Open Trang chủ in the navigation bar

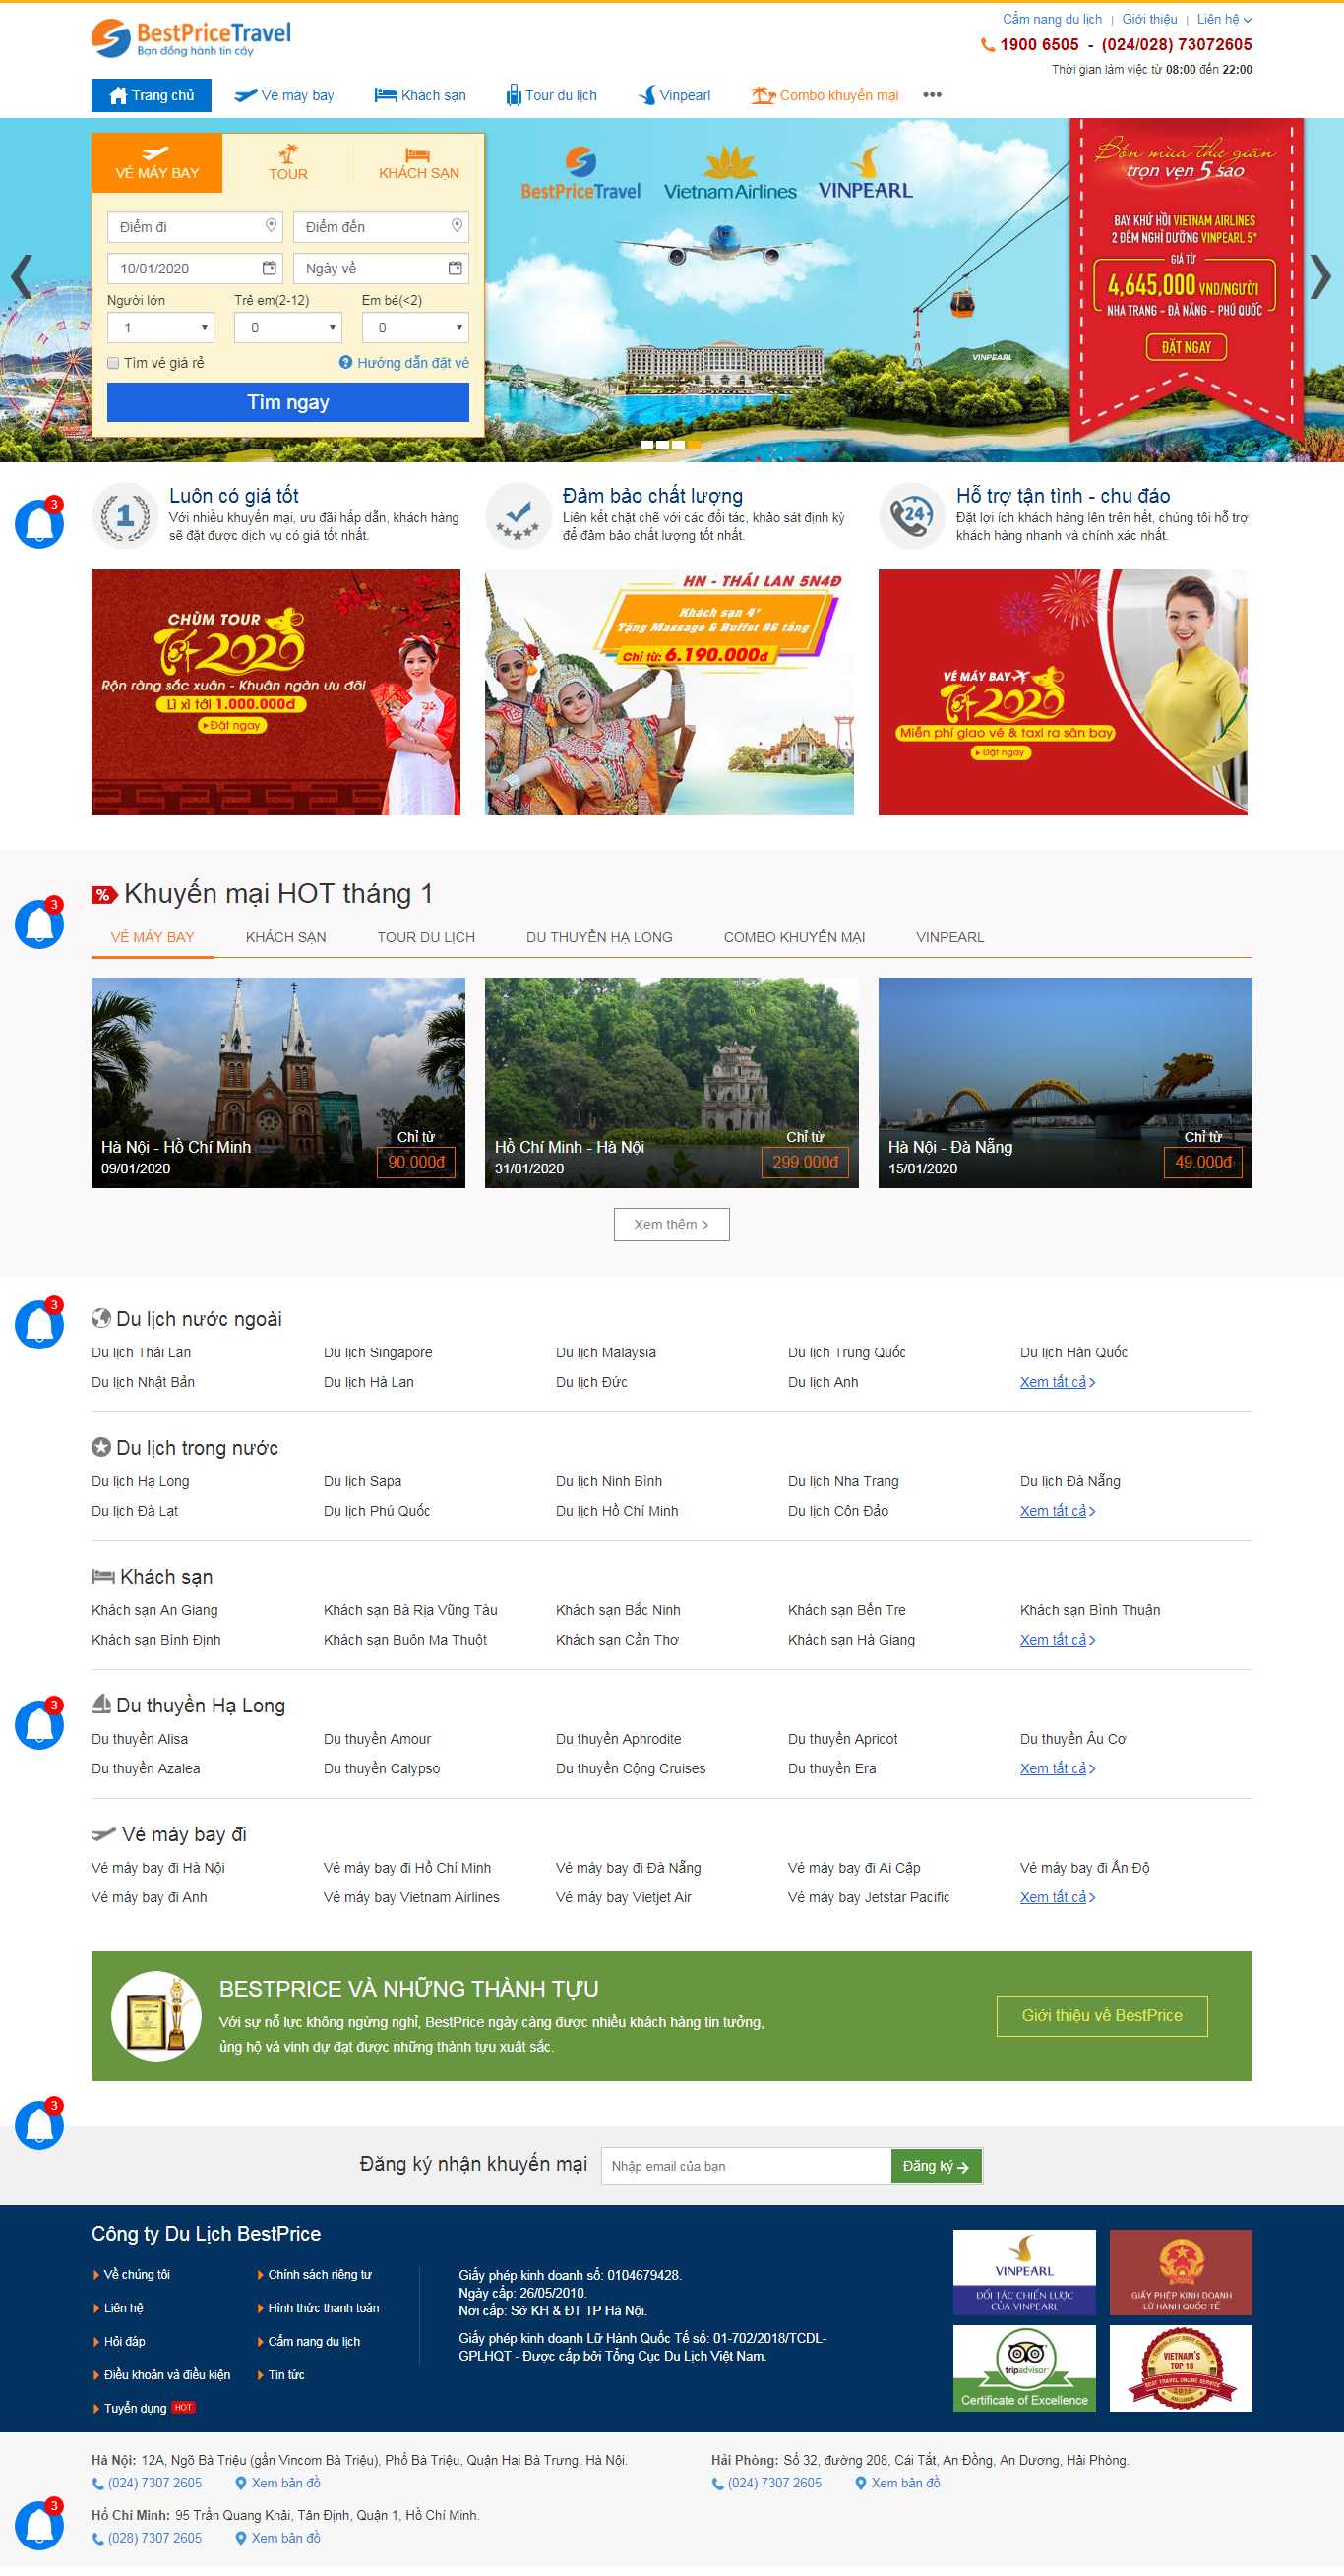point(151,95)
